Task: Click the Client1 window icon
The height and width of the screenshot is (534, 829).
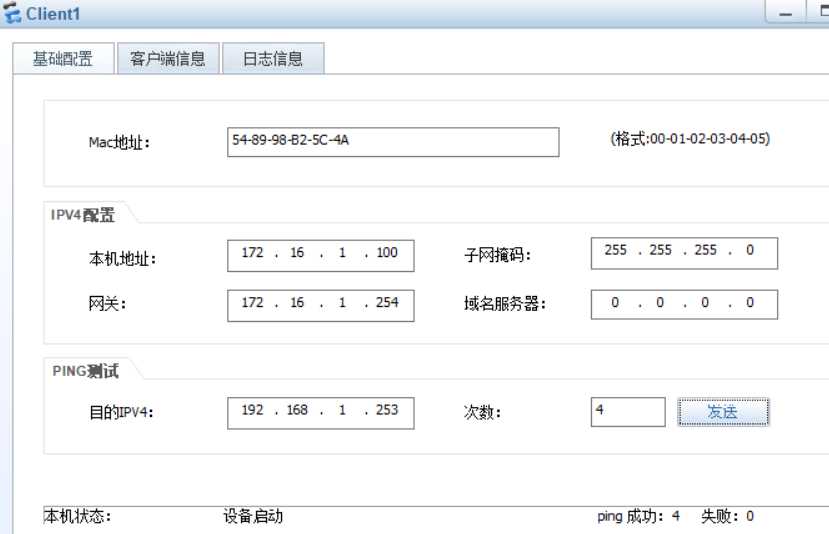Action: click(x=11, y=13)
